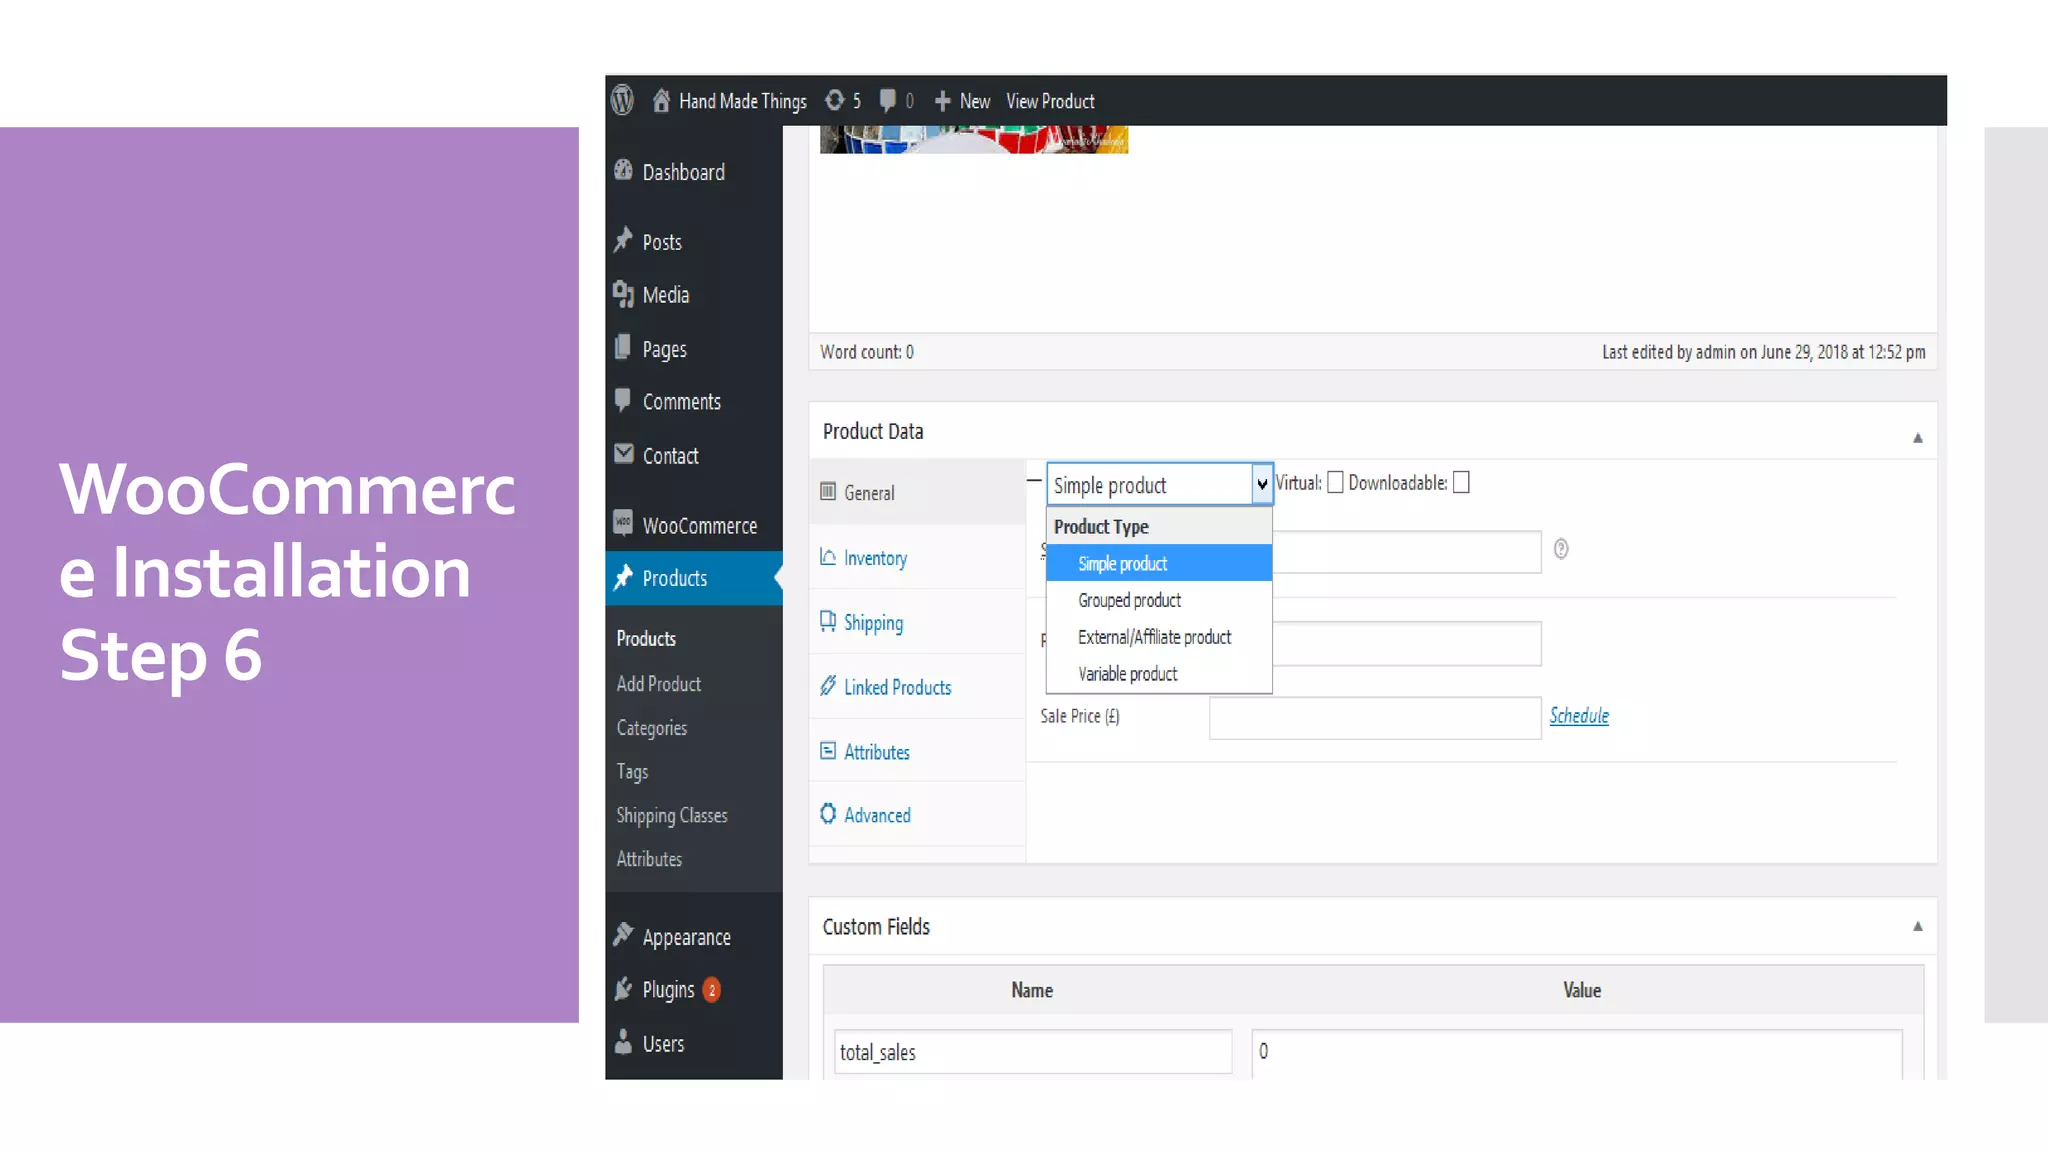Enable the Virtual checkbox

pos(1335,483)
